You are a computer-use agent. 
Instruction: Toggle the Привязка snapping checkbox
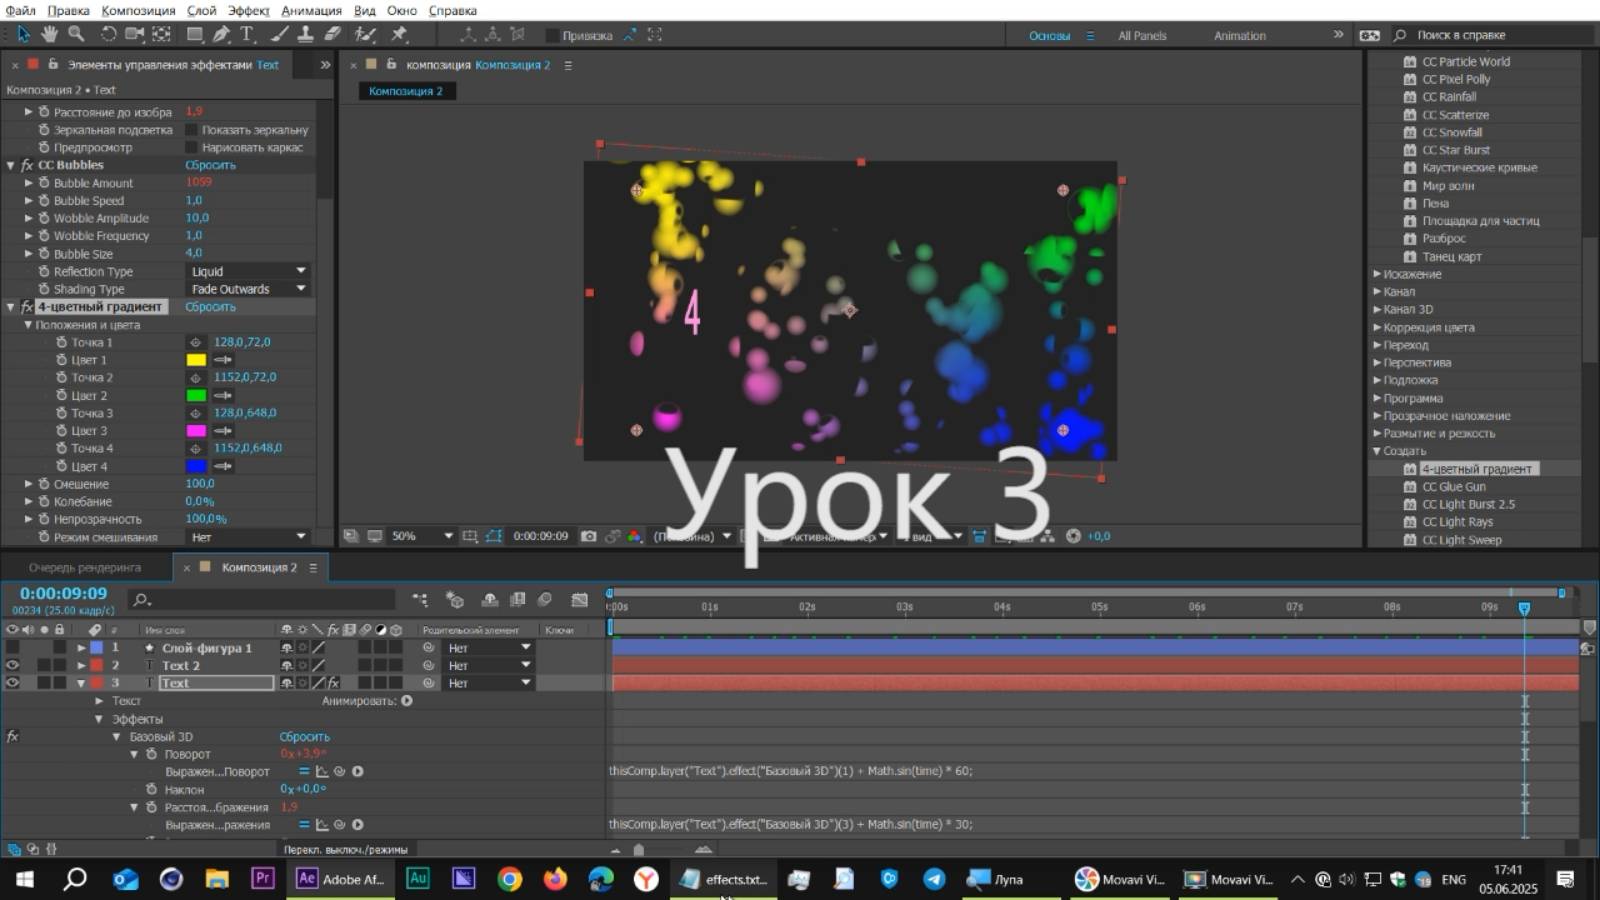553,34
